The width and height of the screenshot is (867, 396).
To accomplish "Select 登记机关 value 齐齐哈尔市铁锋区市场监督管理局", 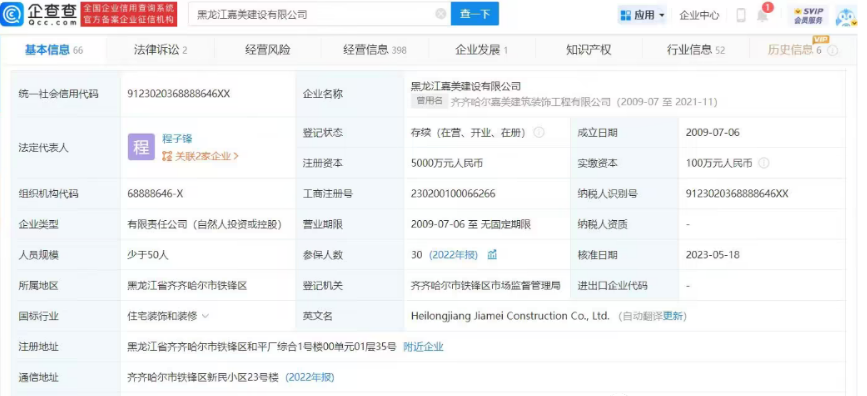I will (x=485, y=286).
